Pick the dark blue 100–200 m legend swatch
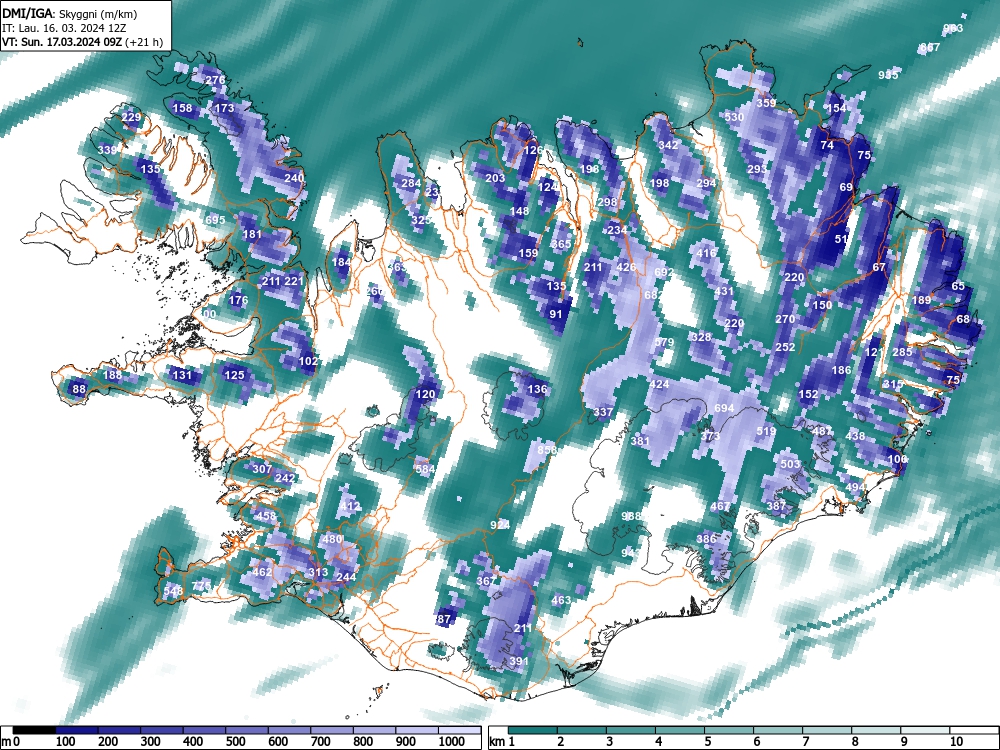Viewport: 1000px width, 750px height. coord(77,730)
